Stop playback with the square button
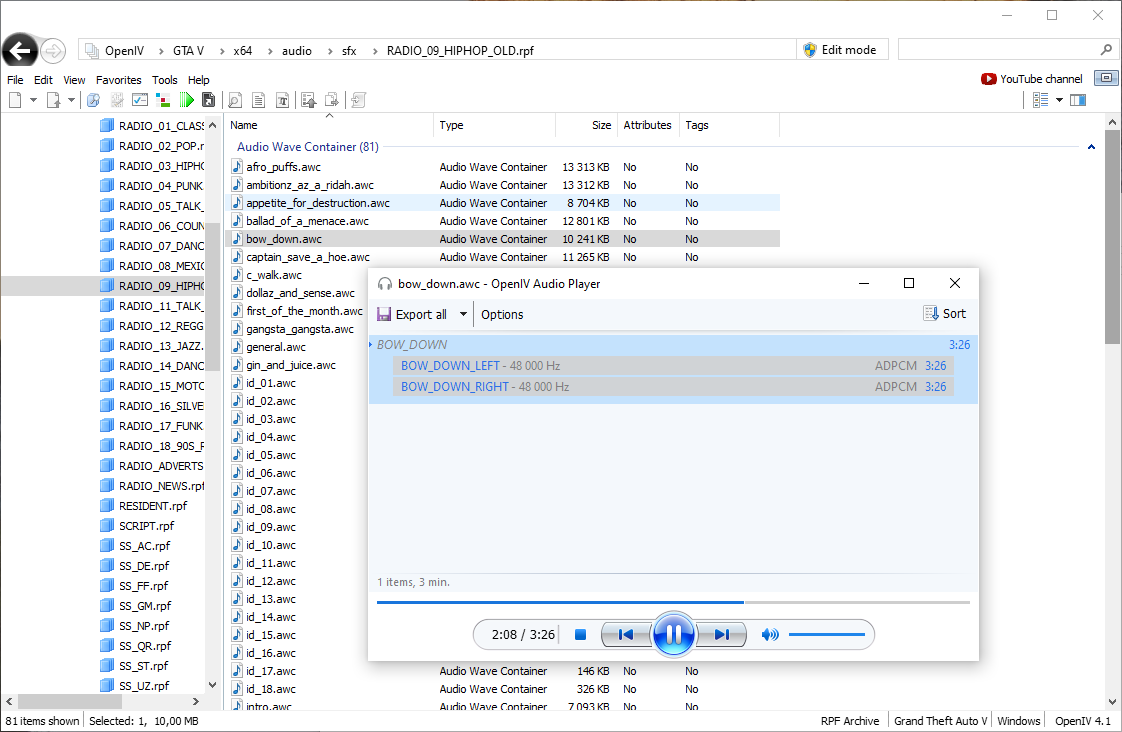This screenshot has height=732, width=1122. (x=580, y=634)
